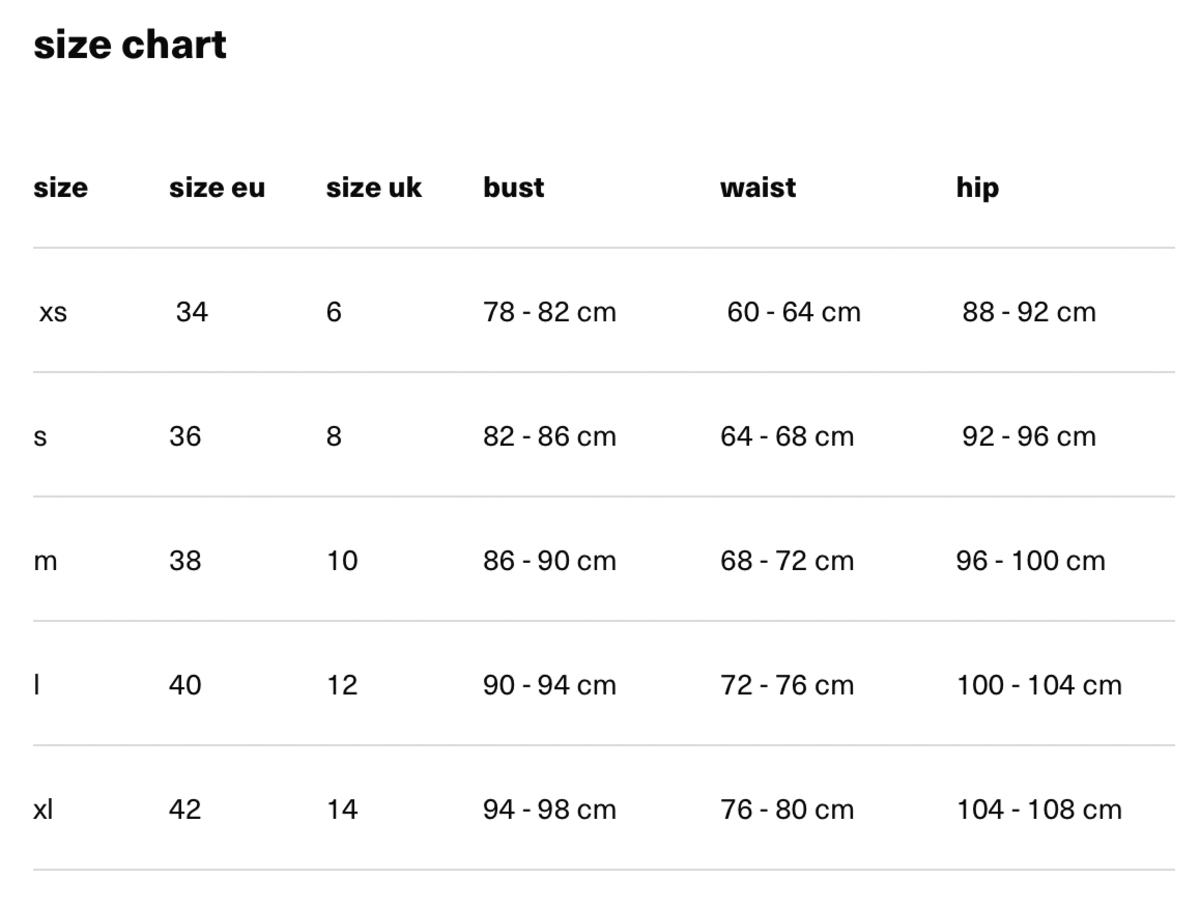Select UK size 8 cell
The height and width of the screenshot is (908, 1200).
tap(334, 437)
